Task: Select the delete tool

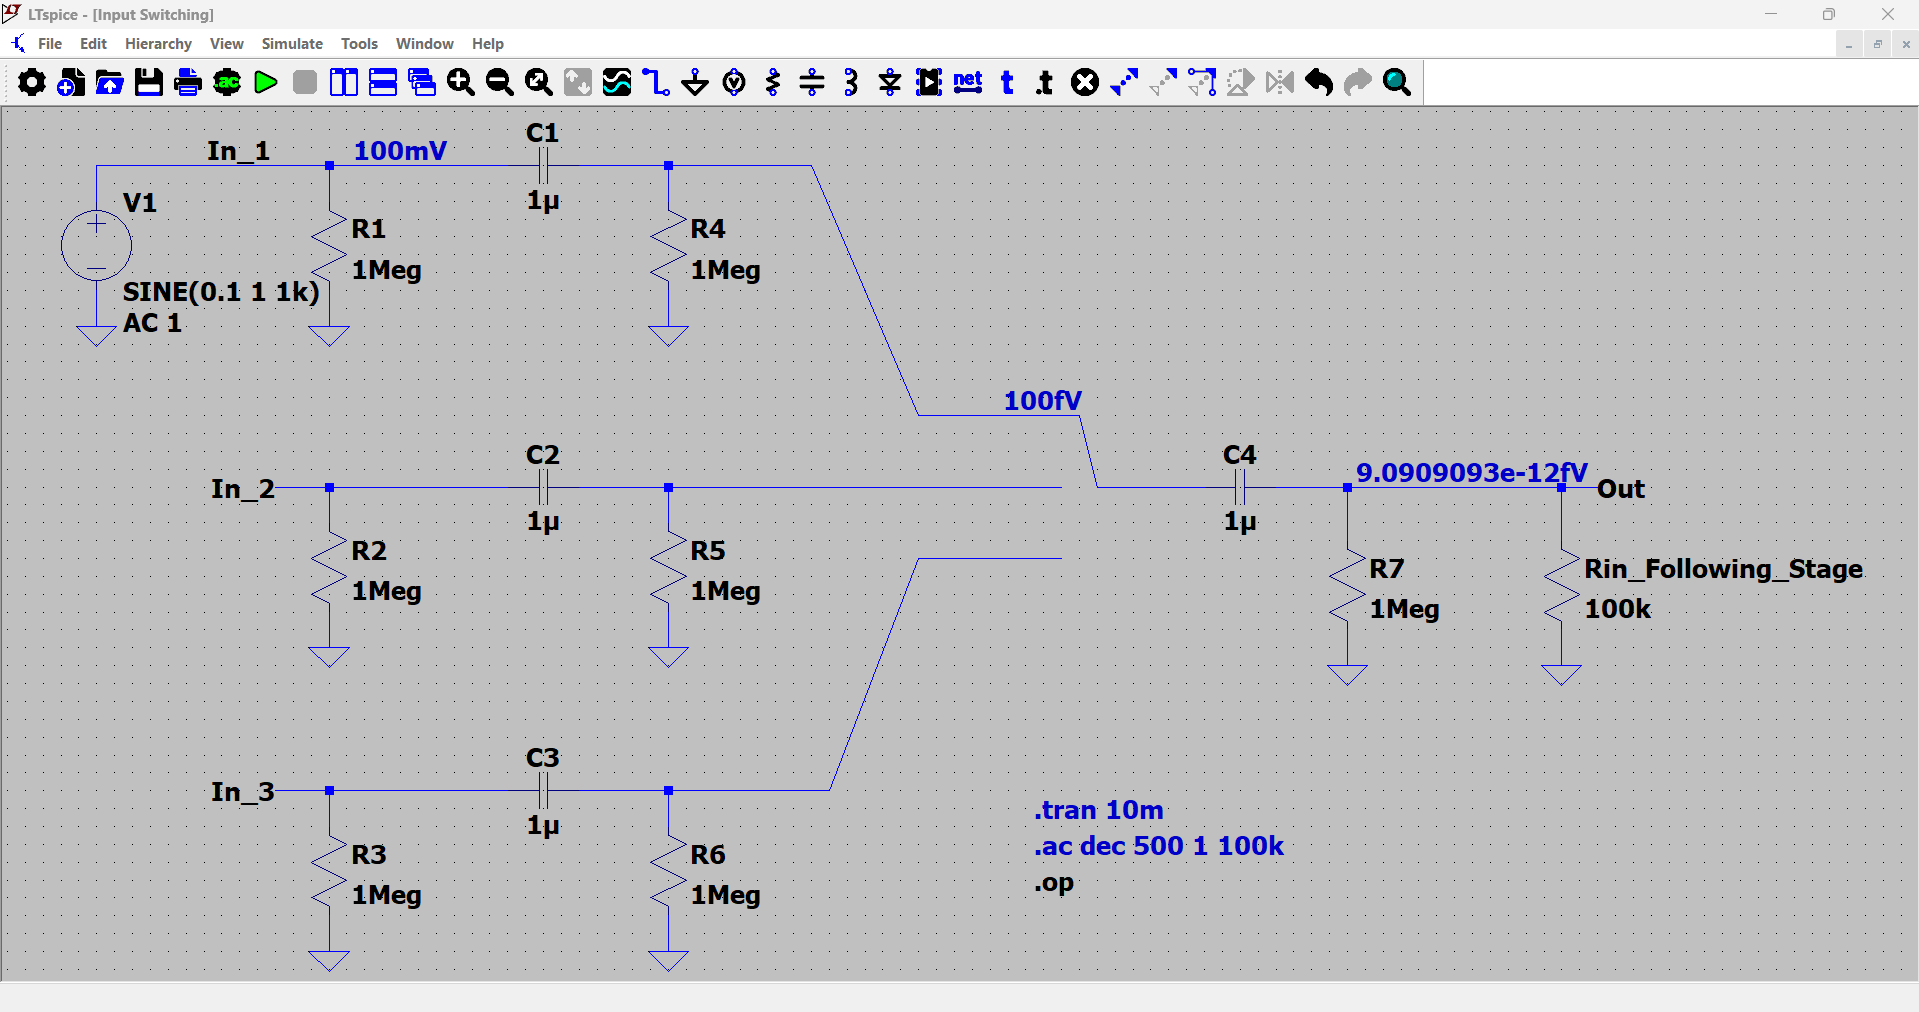Action: pyautogui.click(x=1085, y=82)
